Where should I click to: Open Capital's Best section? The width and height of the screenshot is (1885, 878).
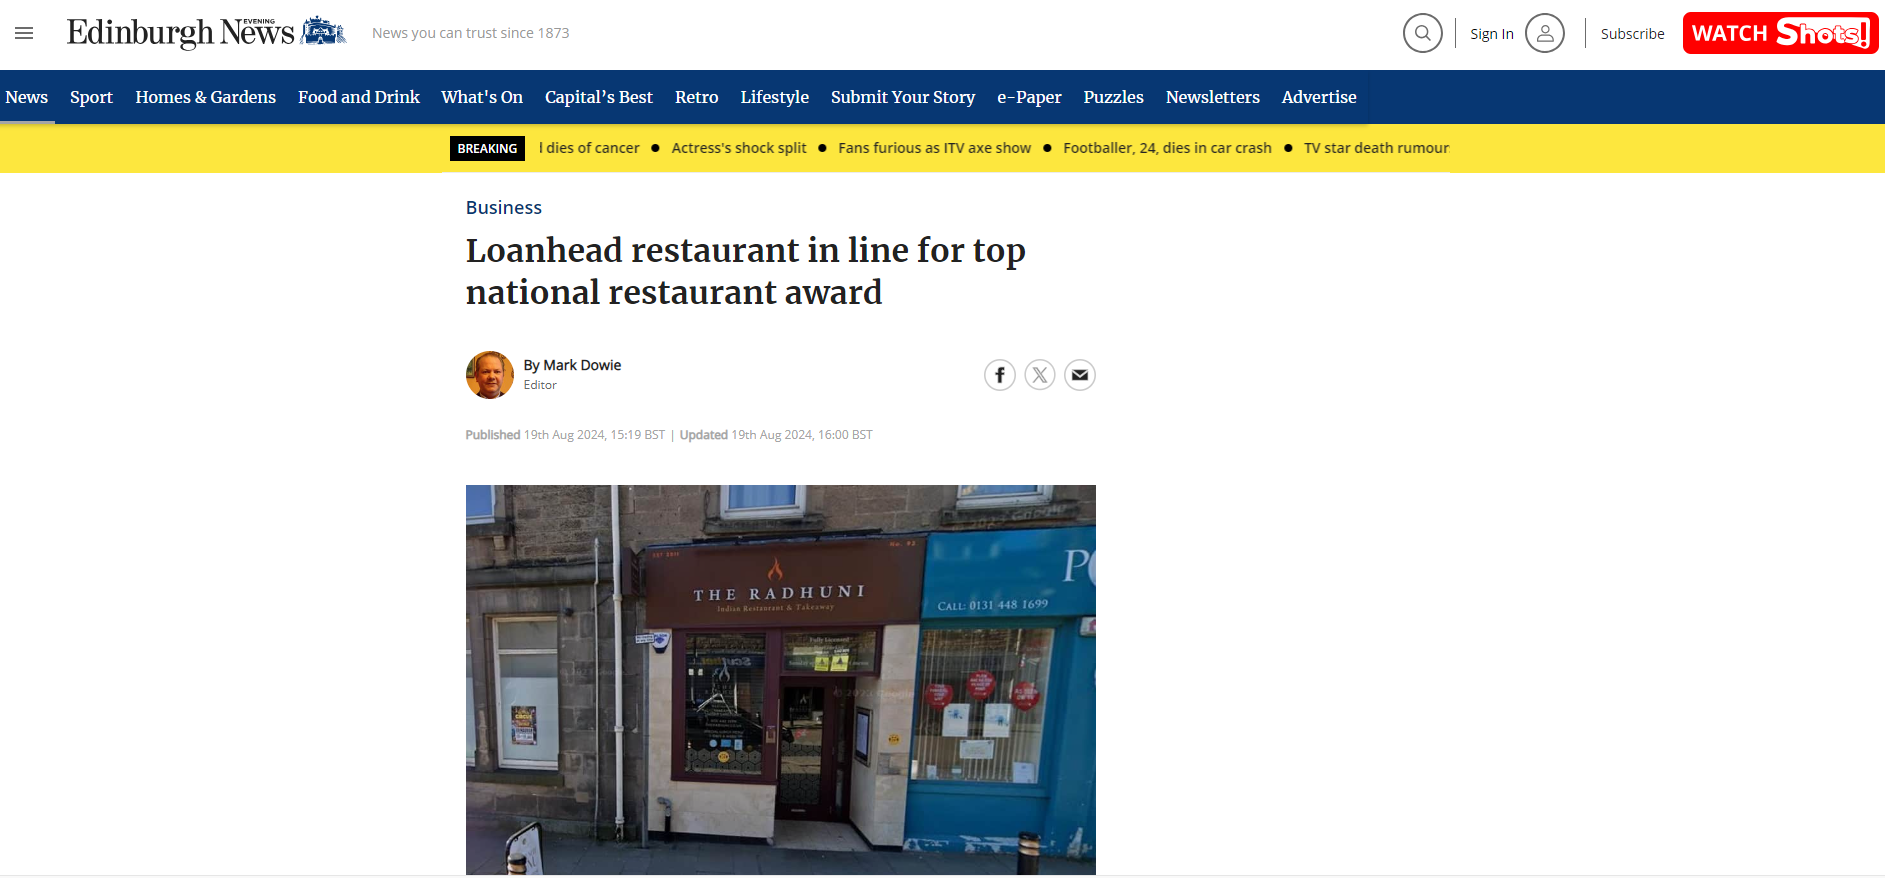pos(598,97)
